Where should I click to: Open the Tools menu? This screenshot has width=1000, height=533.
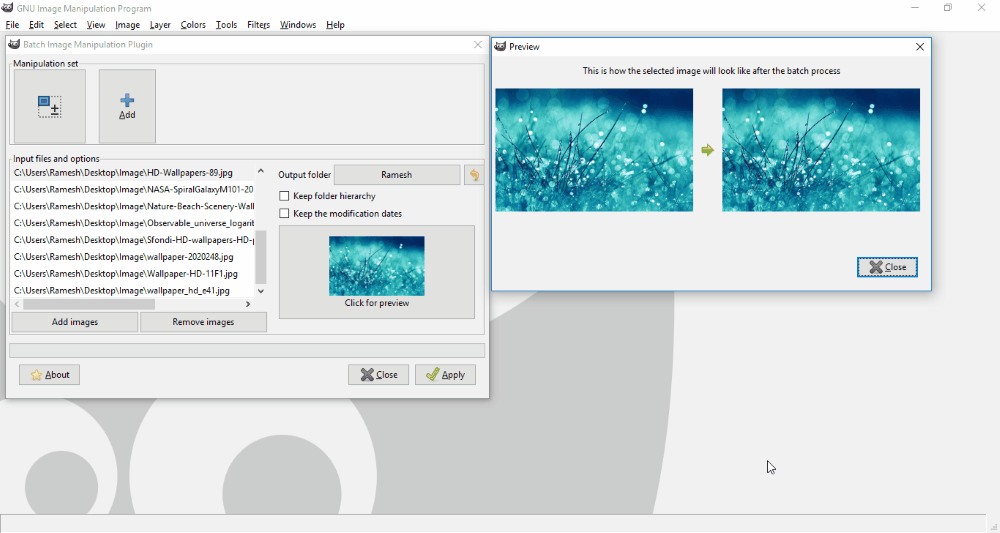click(226, 25)
